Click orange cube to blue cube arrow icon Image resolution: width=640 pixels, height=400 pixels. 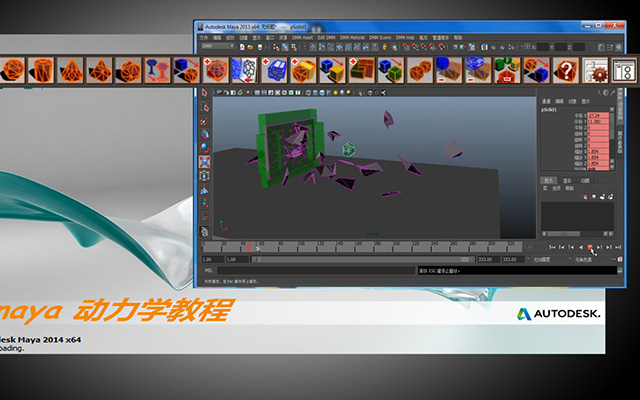click(x=536, y=70)
